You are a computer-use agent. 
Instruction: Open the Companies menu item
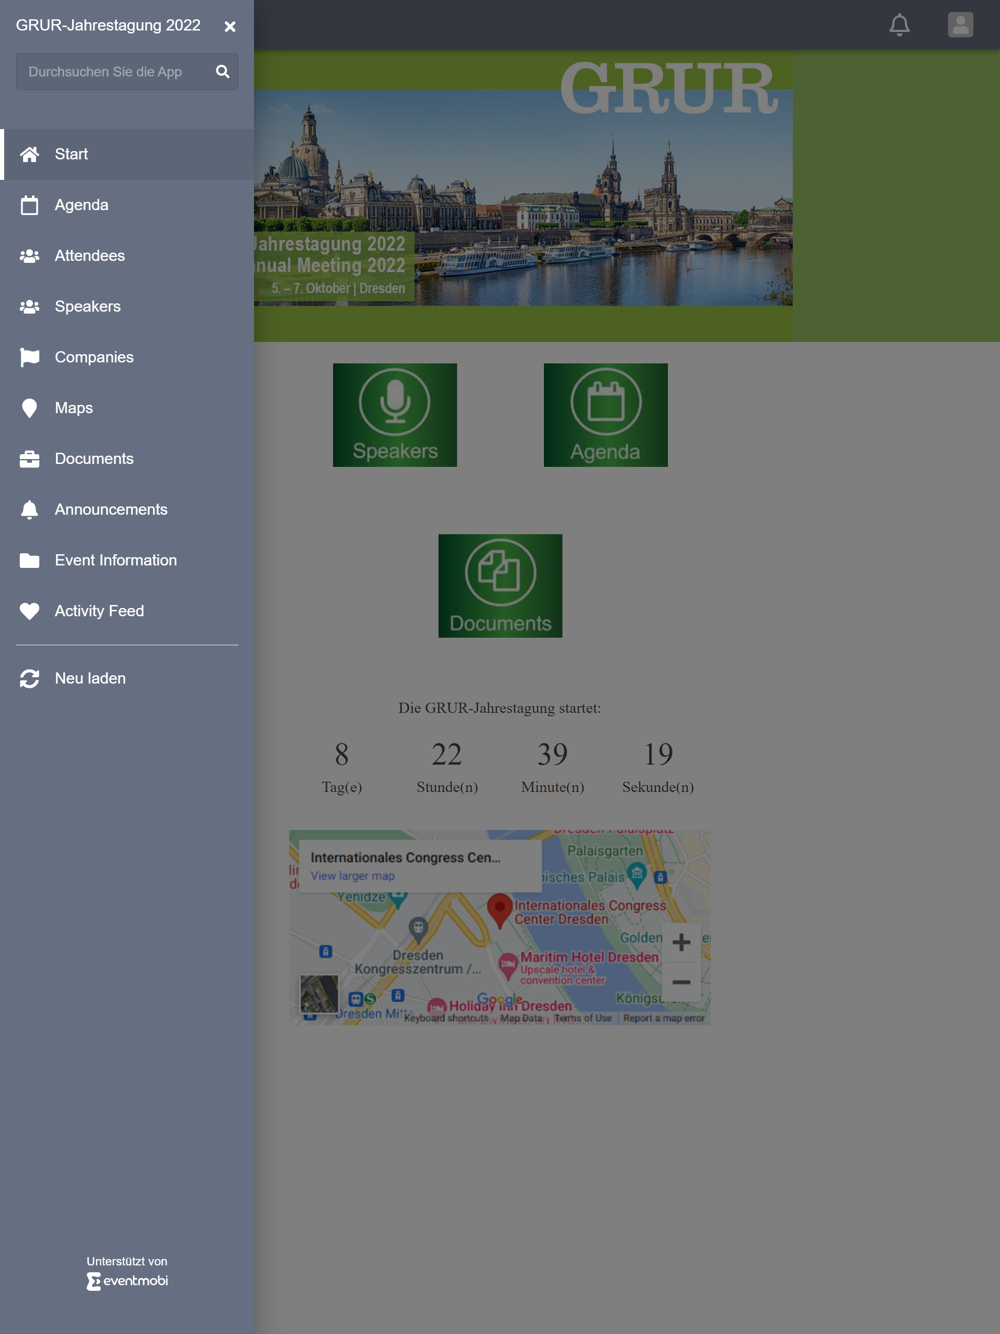click(127, 357)
